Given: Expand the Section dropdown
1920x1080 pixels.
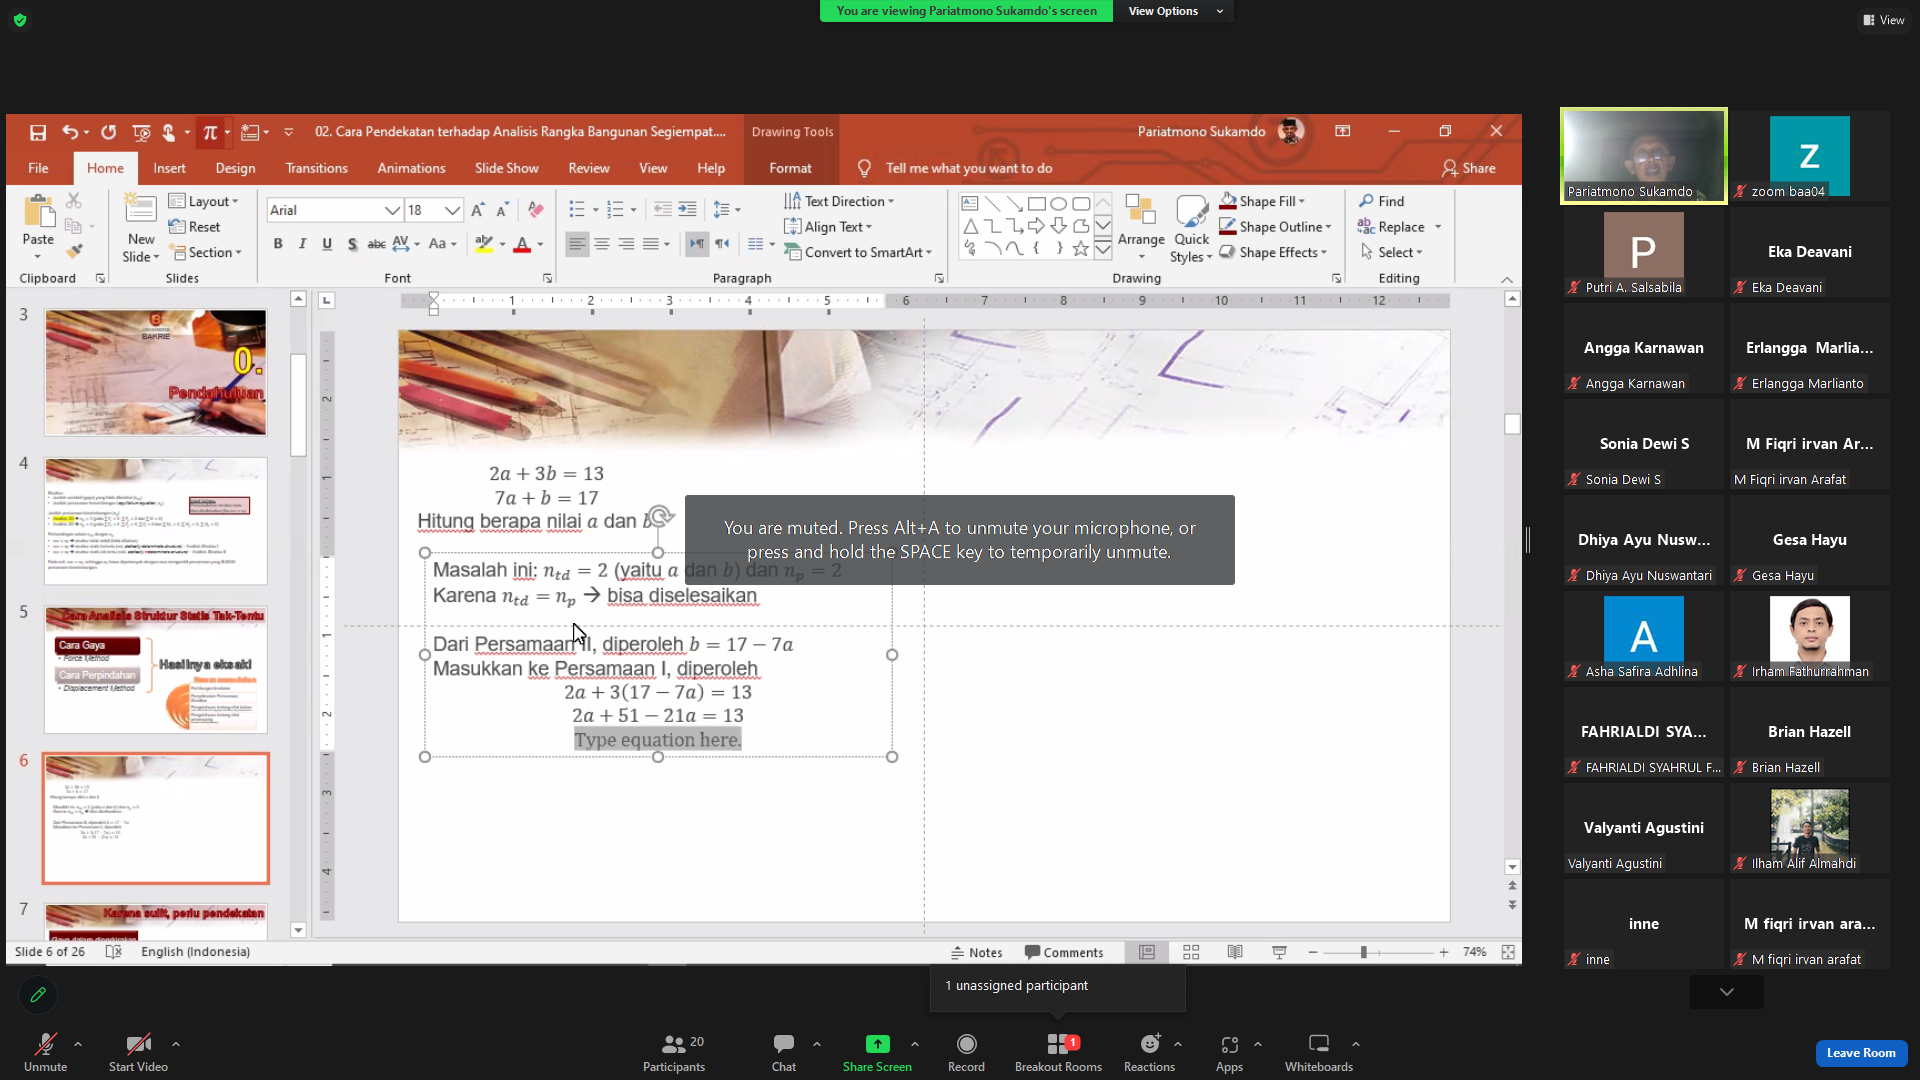Looking at the screenshot, I should click(206, 252).
